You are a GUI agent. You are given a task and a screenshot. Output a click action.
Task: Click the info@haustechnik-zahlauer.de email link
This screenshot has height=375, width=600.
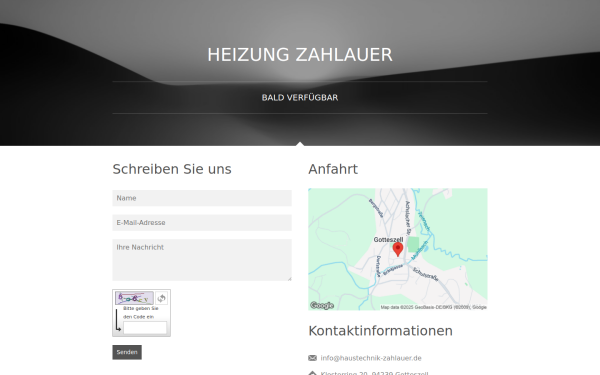(x=371, y=358)
